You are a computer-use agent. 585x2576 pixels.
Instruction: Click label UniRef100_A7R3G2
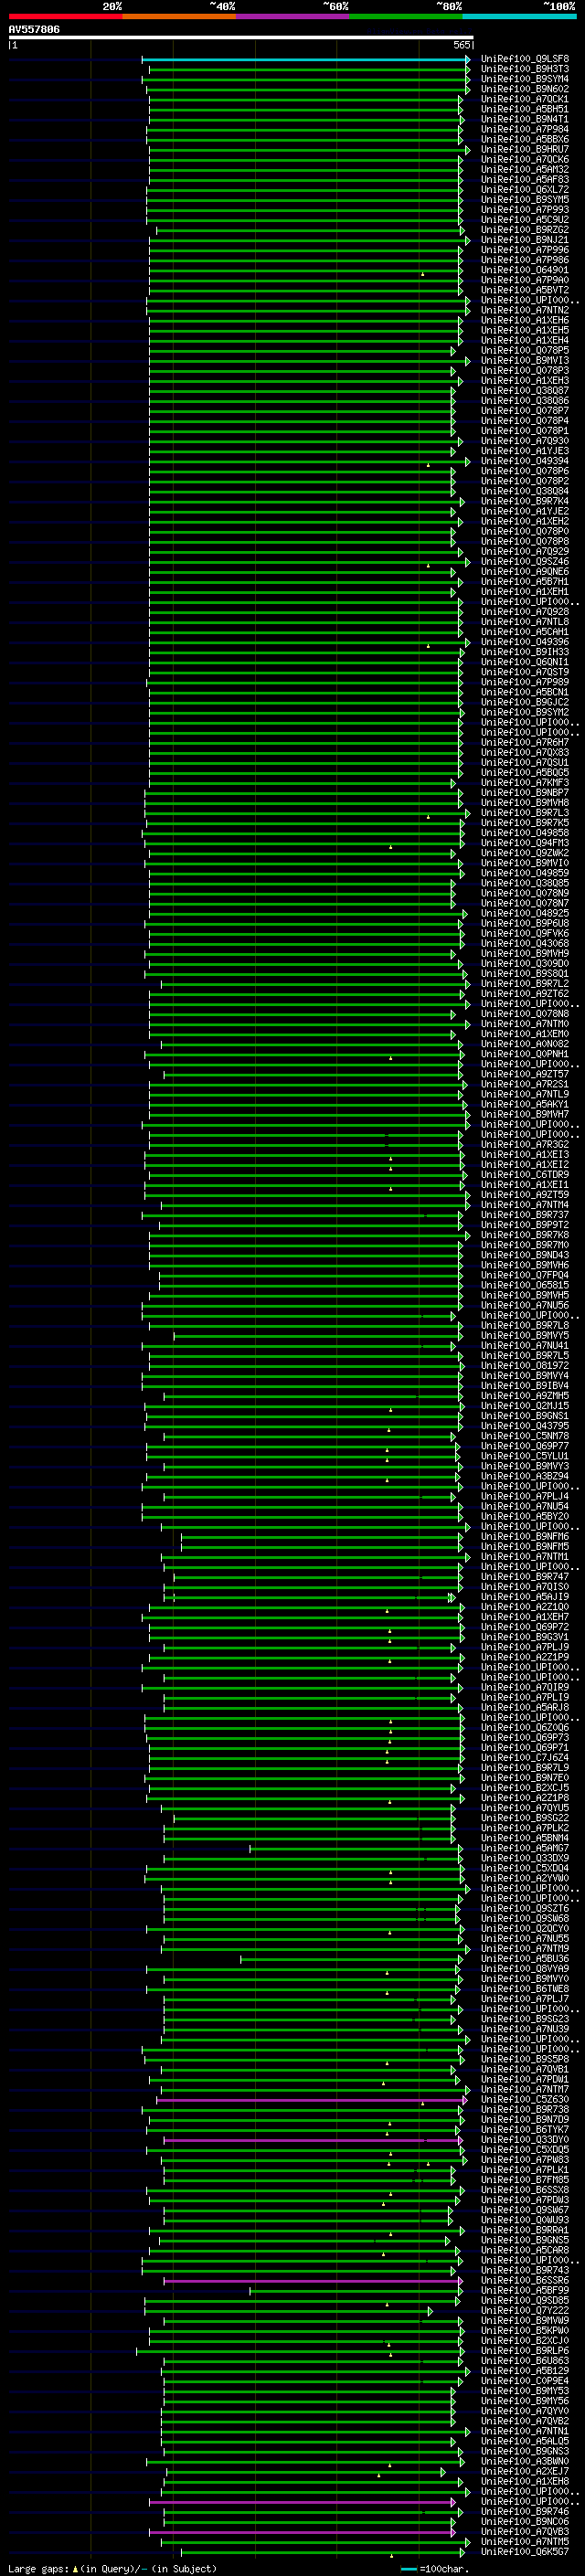525,1144
